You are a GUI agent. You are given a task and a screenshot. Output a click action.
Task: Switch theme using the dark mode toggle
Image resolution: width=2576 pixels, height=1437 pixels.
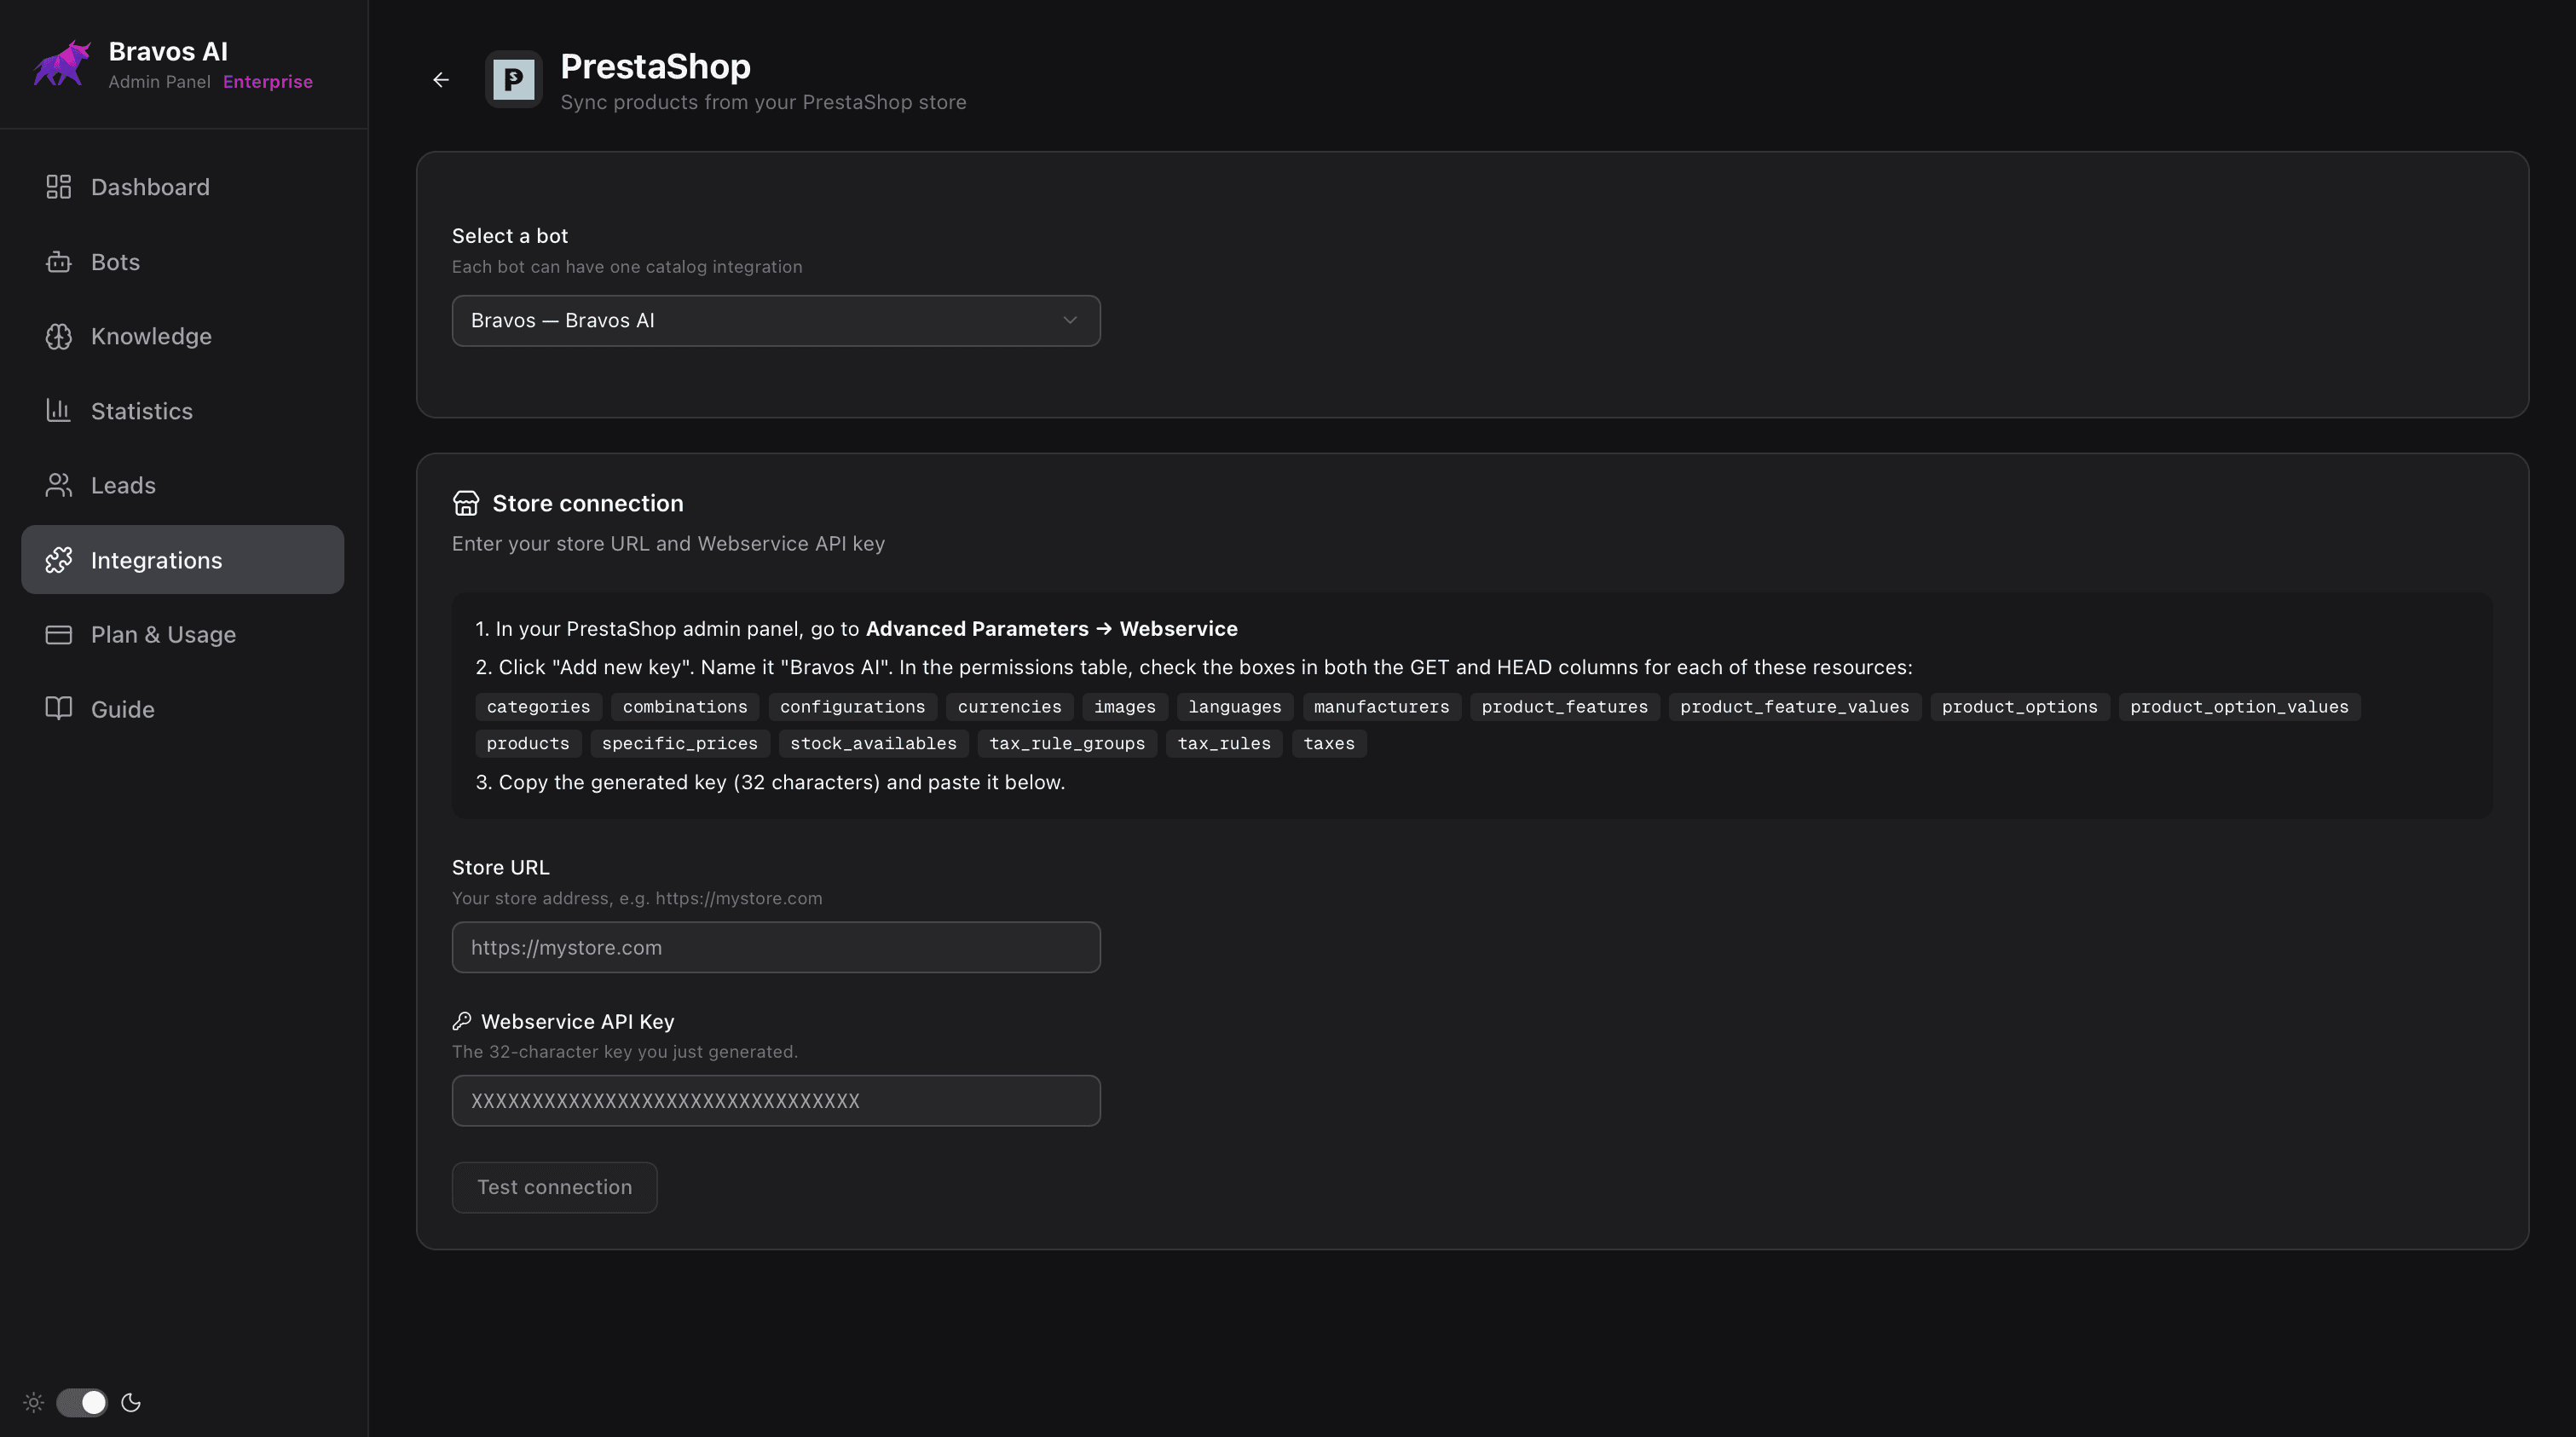83,1402
